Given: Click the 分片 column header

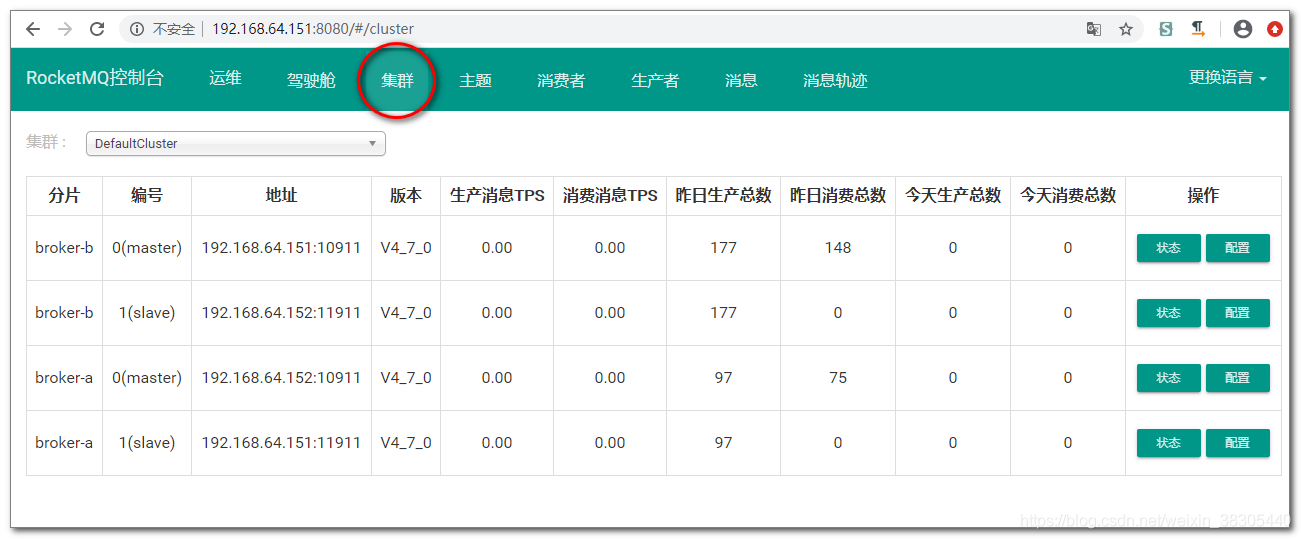Looking at the screenshot, I should [x=64, y=196].
